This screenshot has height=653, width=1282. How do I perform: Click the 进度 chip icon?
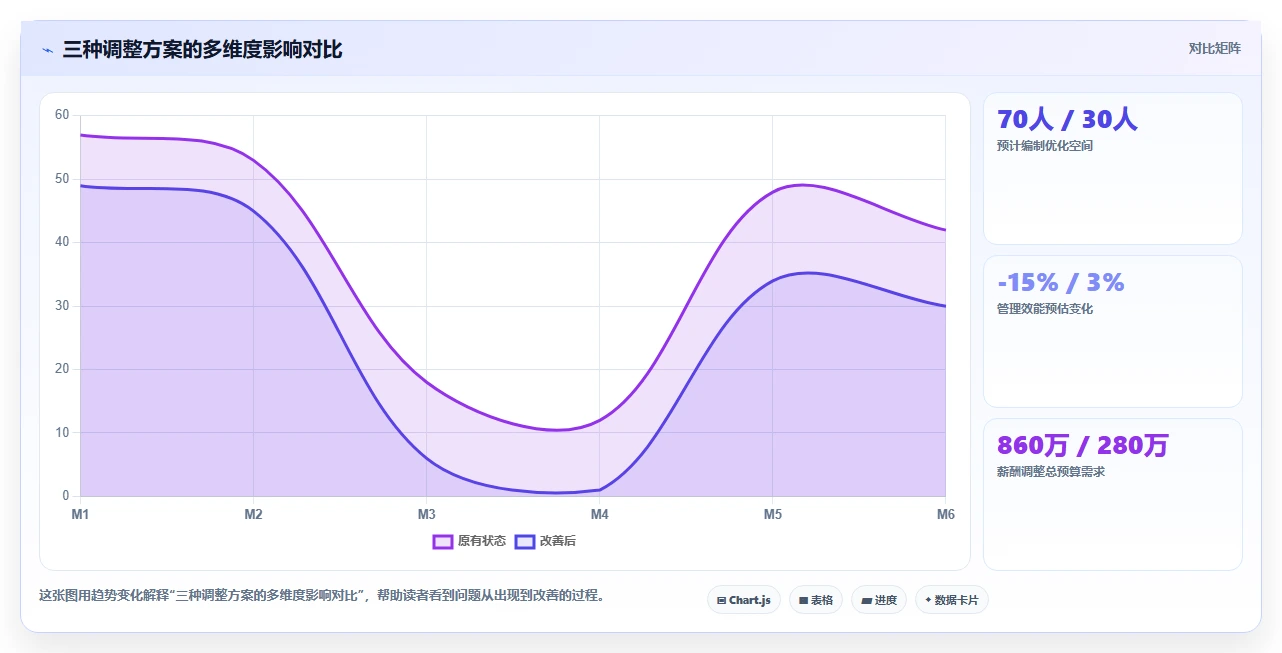(866, 600)
